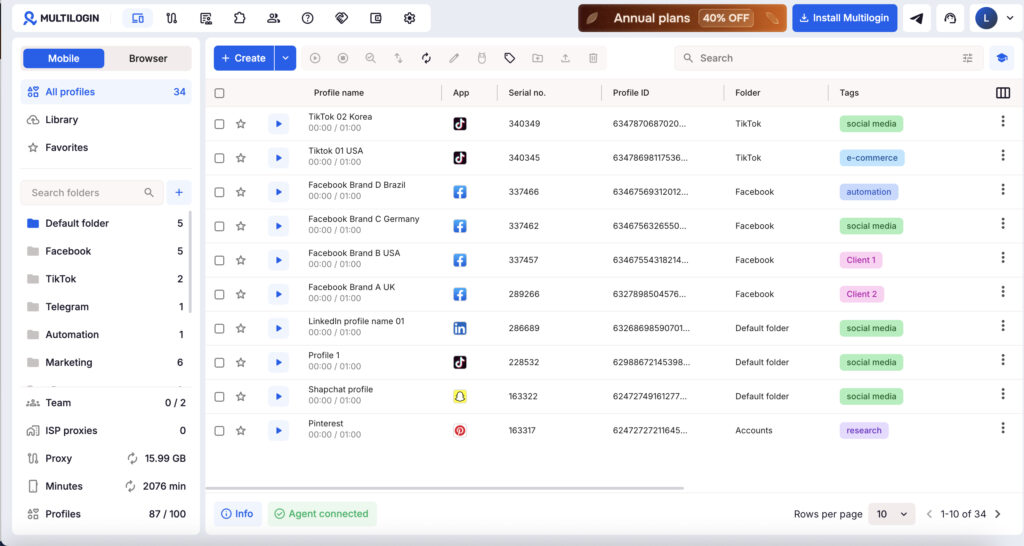Click the refresh icon in the toolbar

click(x=426, y=58)
